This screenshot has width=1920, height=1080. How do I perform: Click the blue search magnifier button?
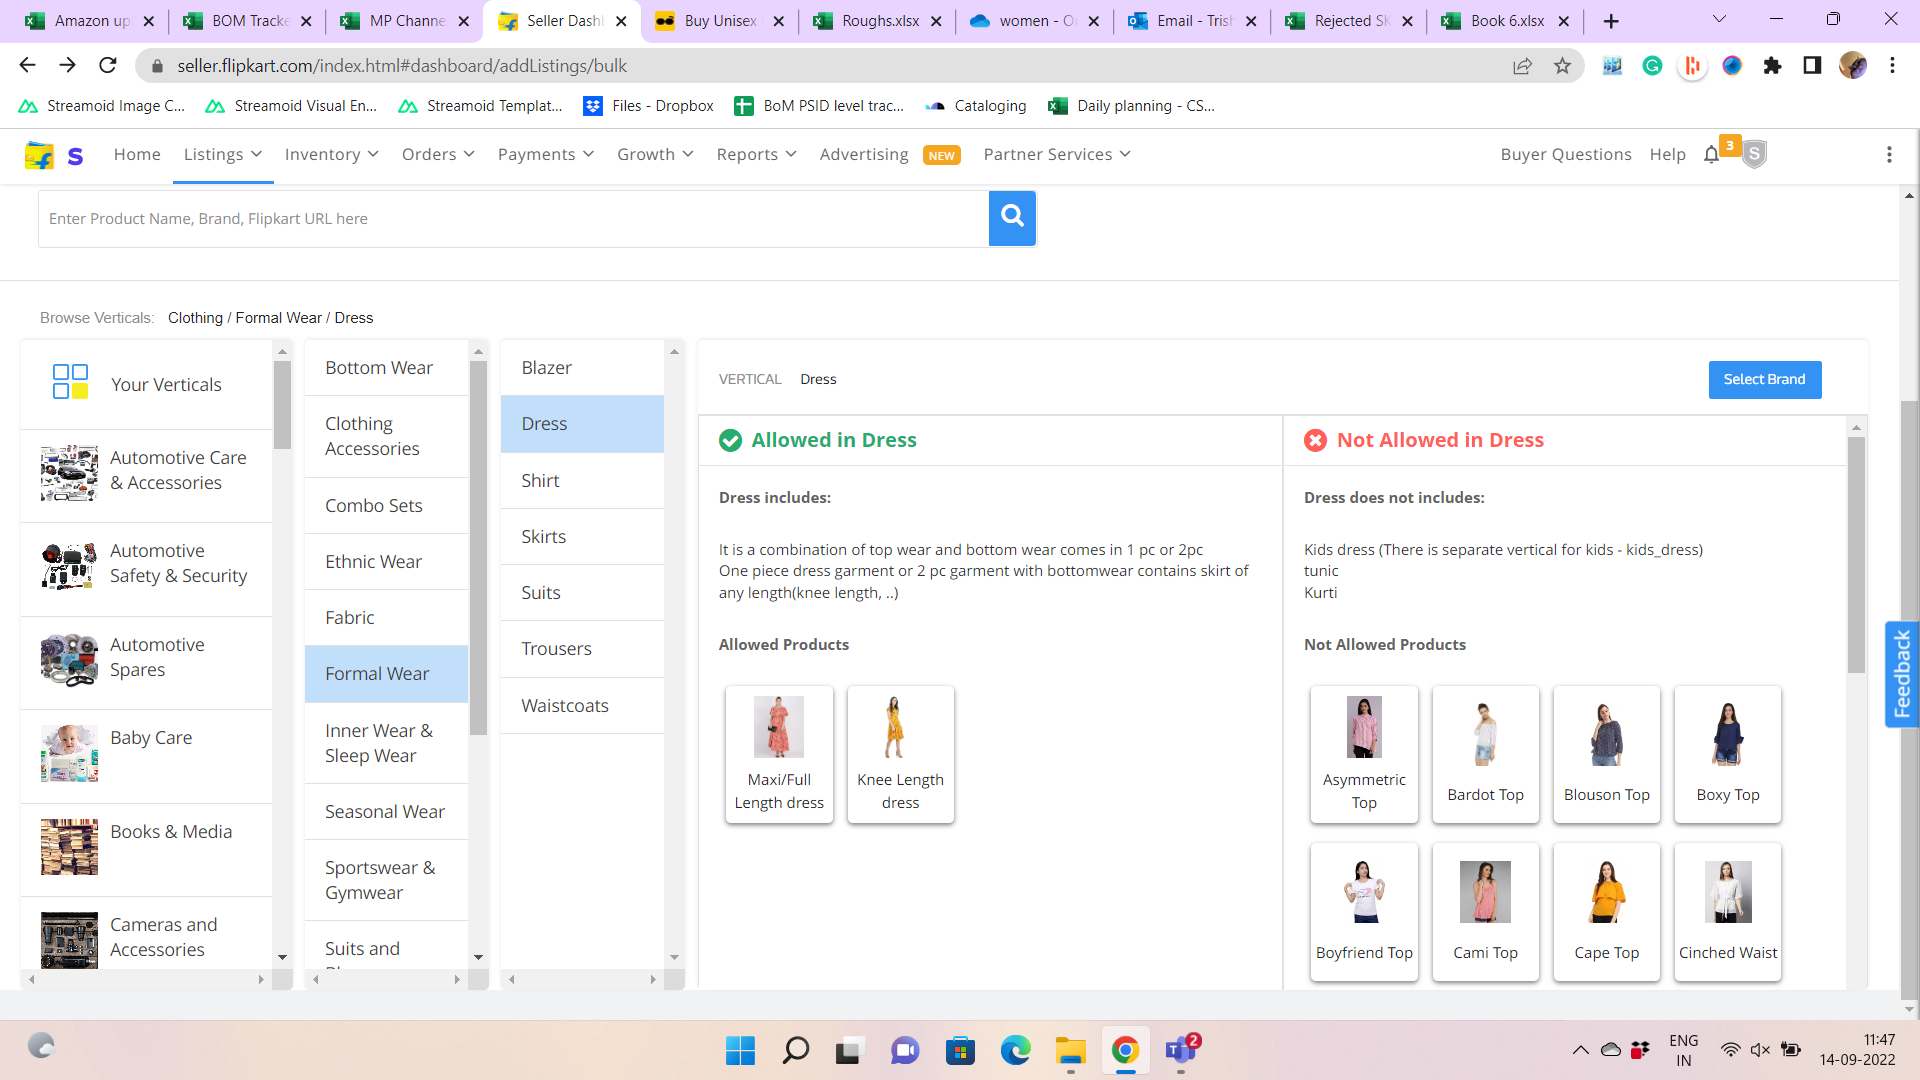pos(1012,218)
